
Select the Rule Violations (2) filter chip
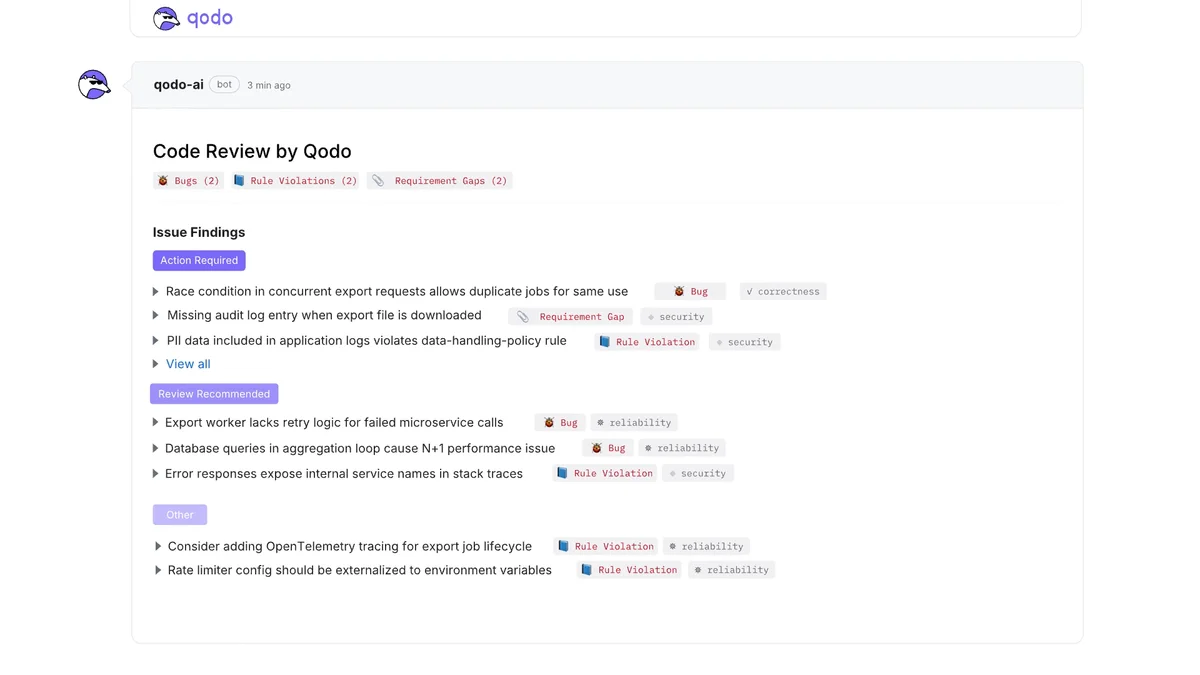296,180
